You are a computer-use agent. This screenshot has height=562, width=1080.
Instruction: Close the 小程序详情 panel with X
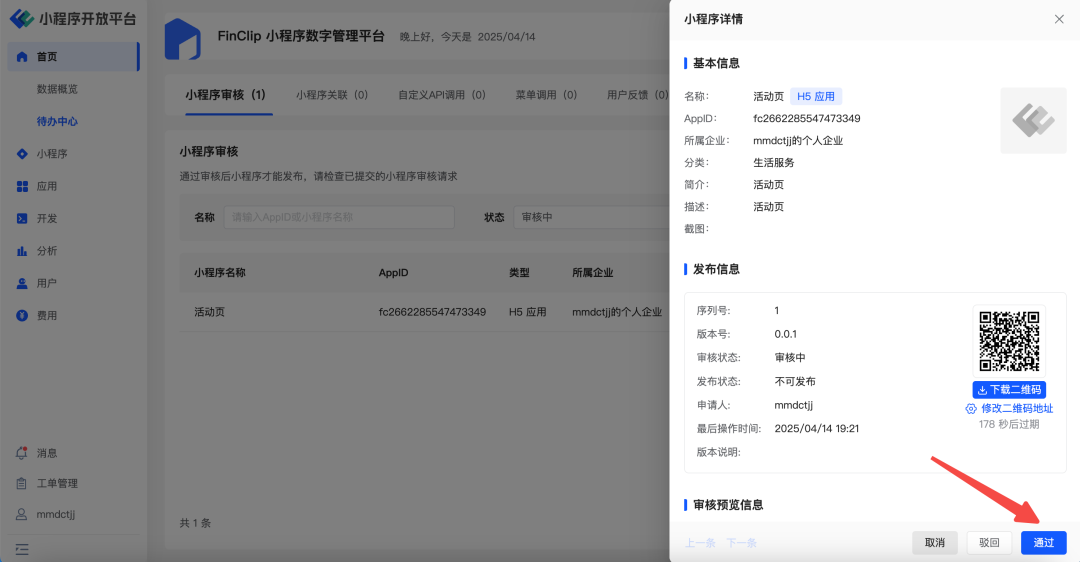[x=1059, y=19]
